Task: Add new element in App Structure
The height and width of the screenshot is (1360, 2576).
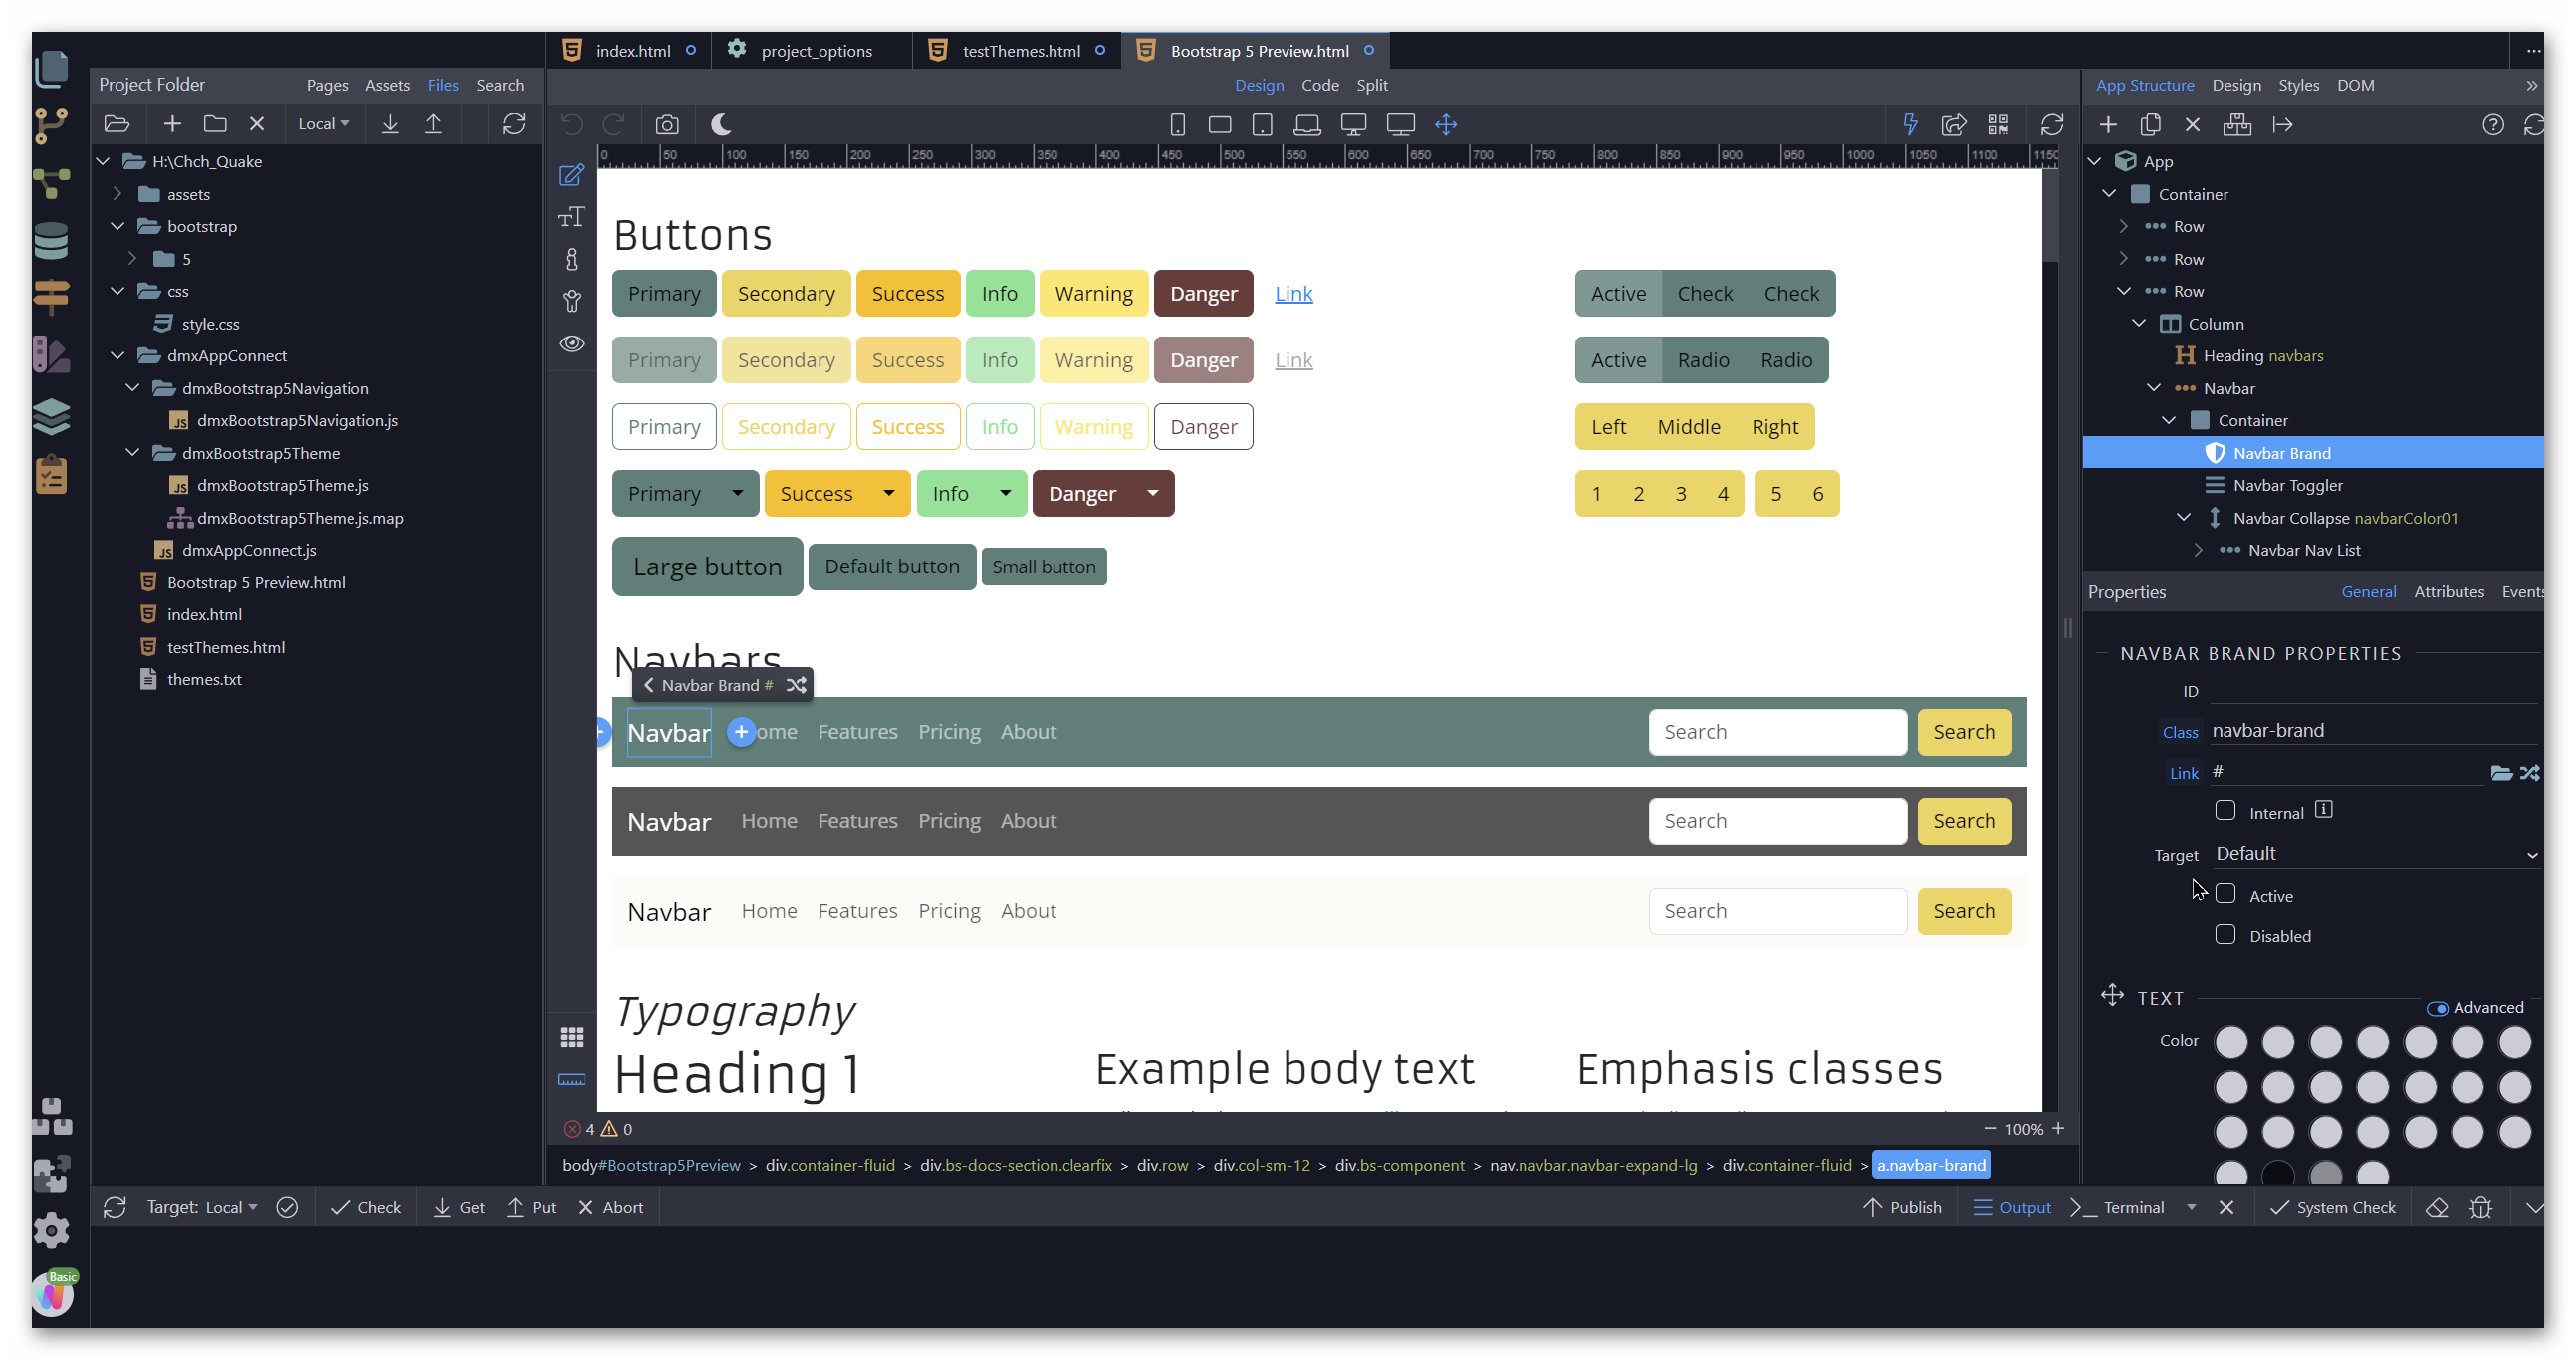Action: click(2108, 124)
